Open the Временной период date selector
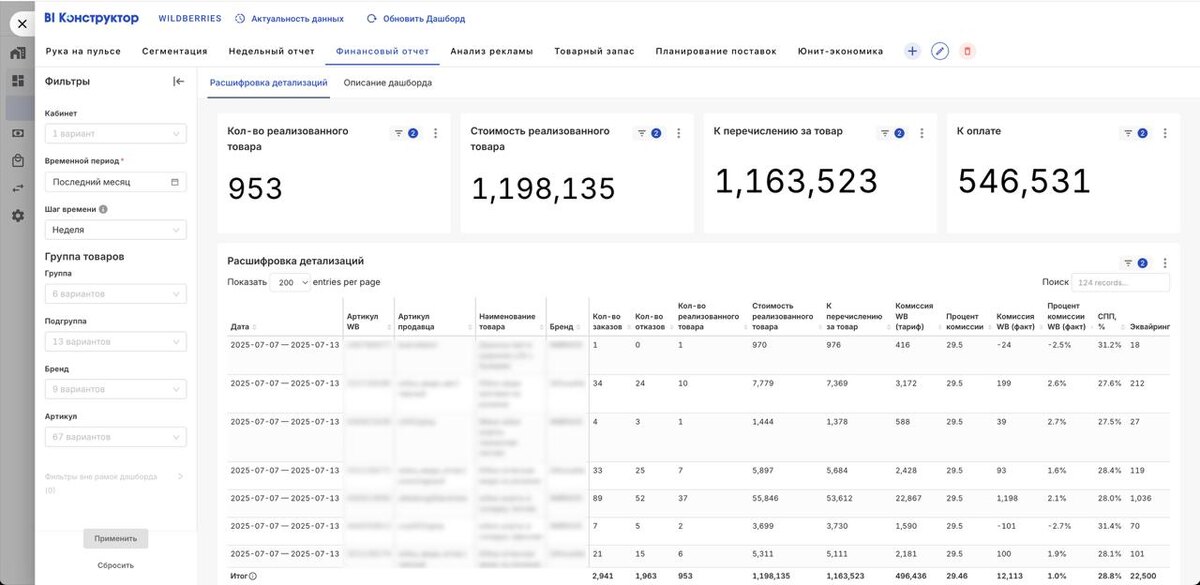Screen dimensions: 1200x585 (x=115, y=182)
